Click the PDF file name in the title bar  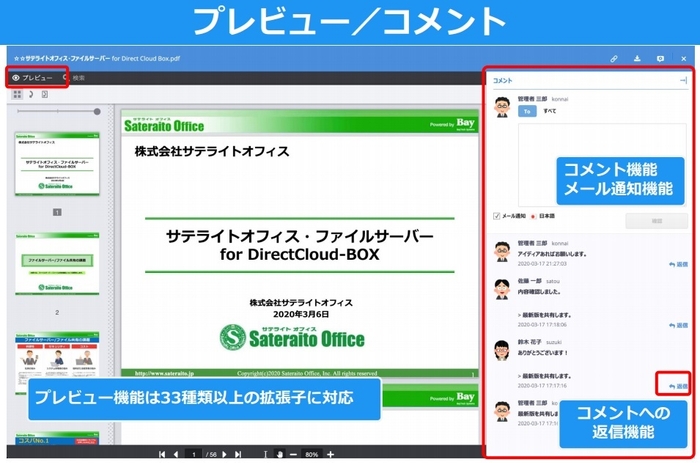pos(97,58)
